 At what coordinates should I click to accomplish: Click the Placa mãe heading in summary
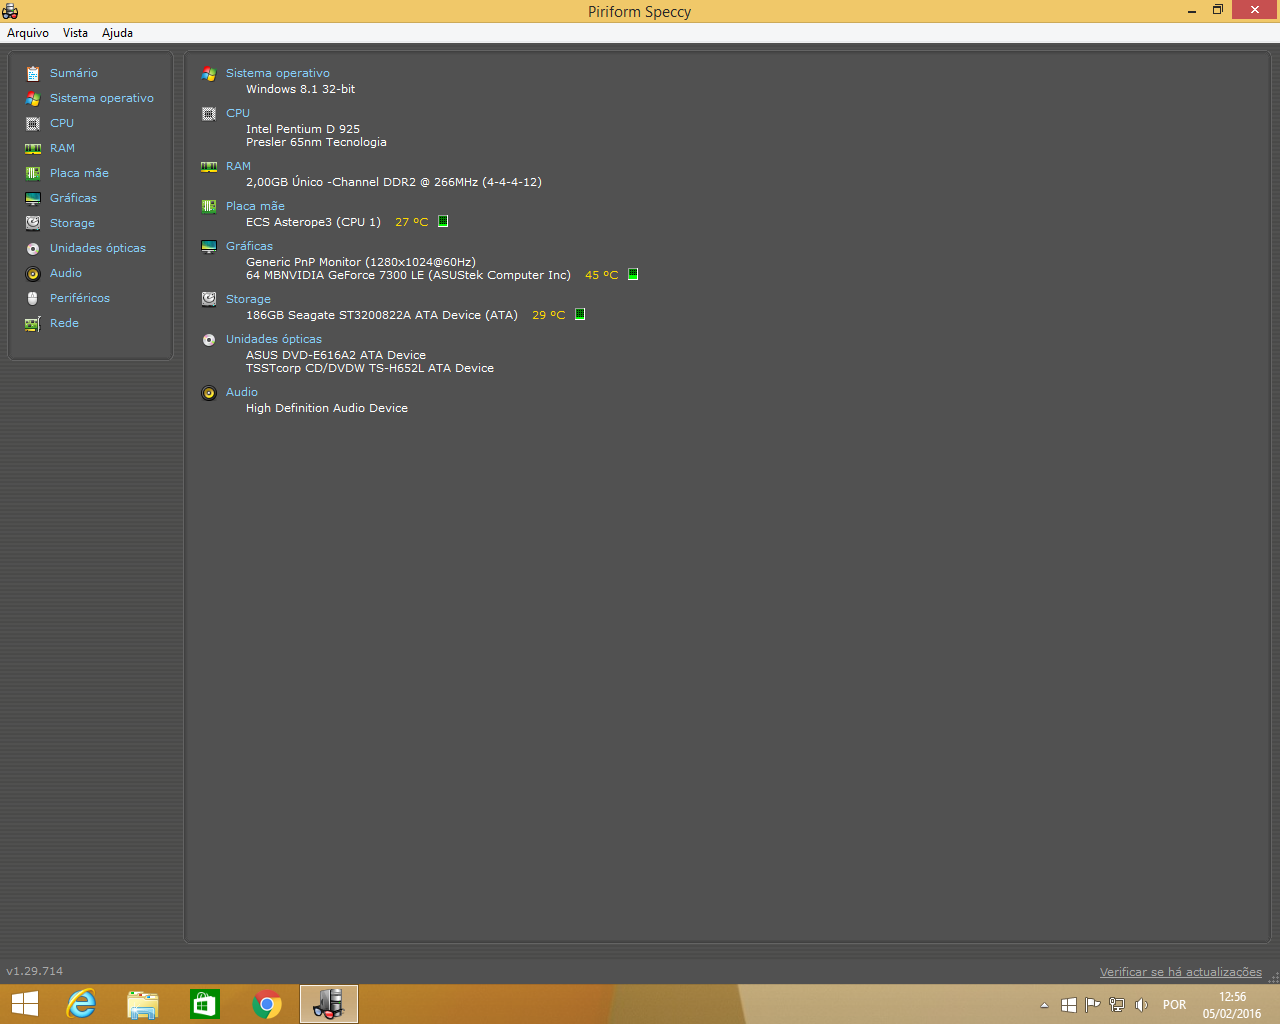[x=255, y=206]
